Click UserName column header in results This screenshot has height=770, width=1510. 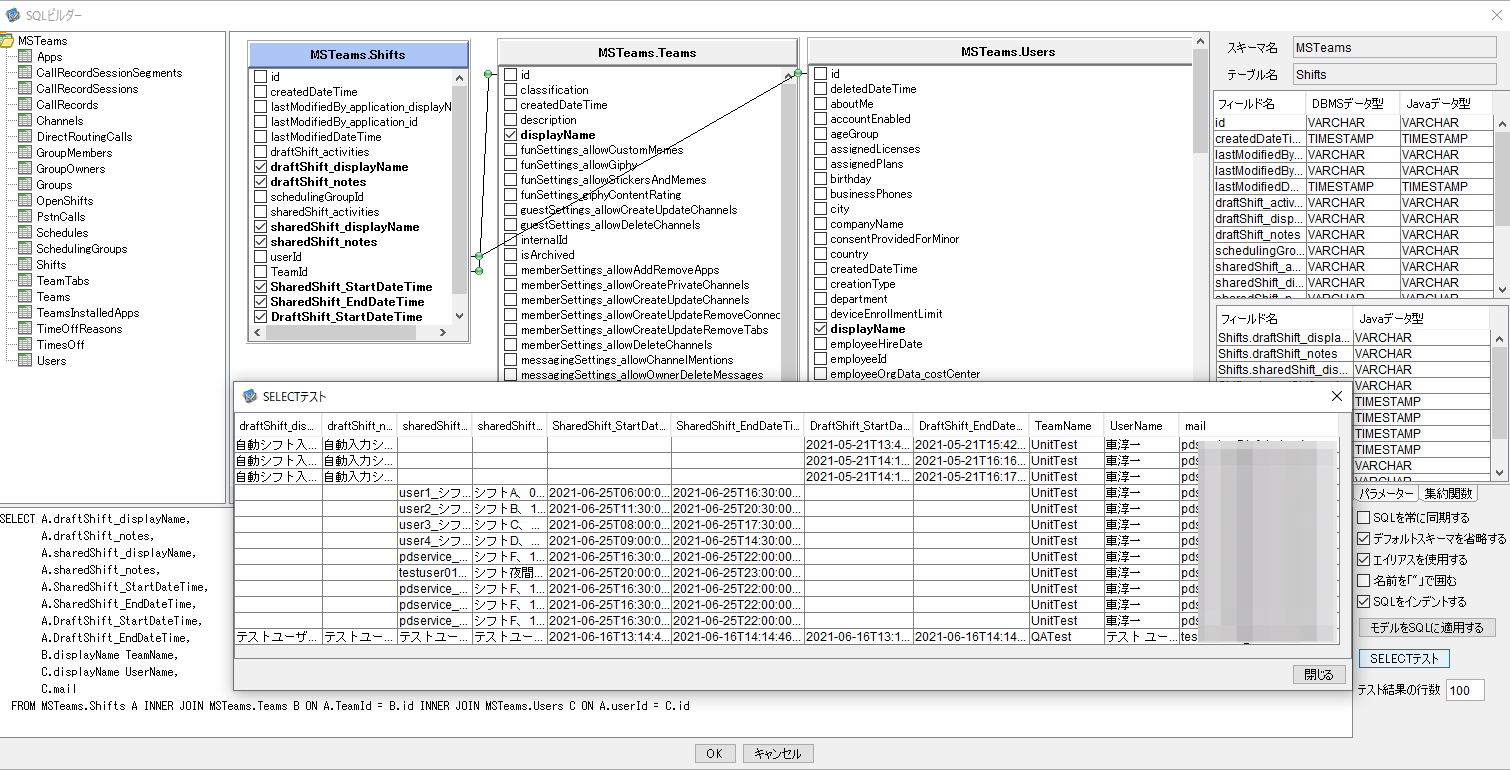(1141, 425)
